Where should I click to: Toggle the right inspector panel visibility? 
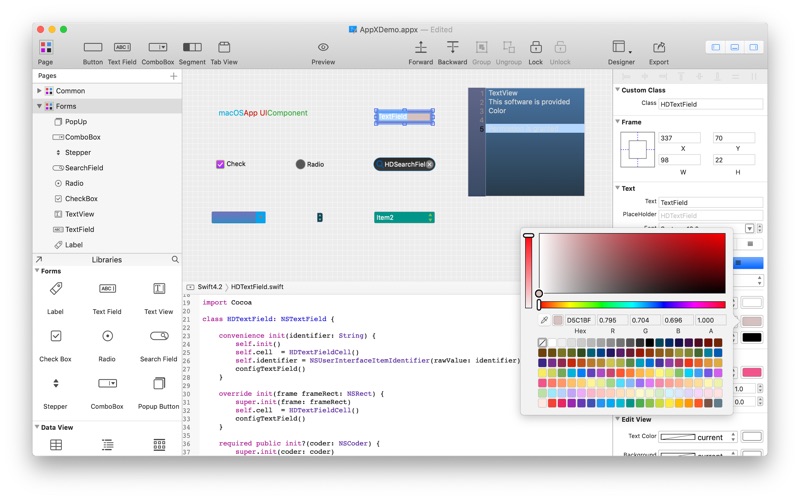pyautogui.click(x=754, y=47)
